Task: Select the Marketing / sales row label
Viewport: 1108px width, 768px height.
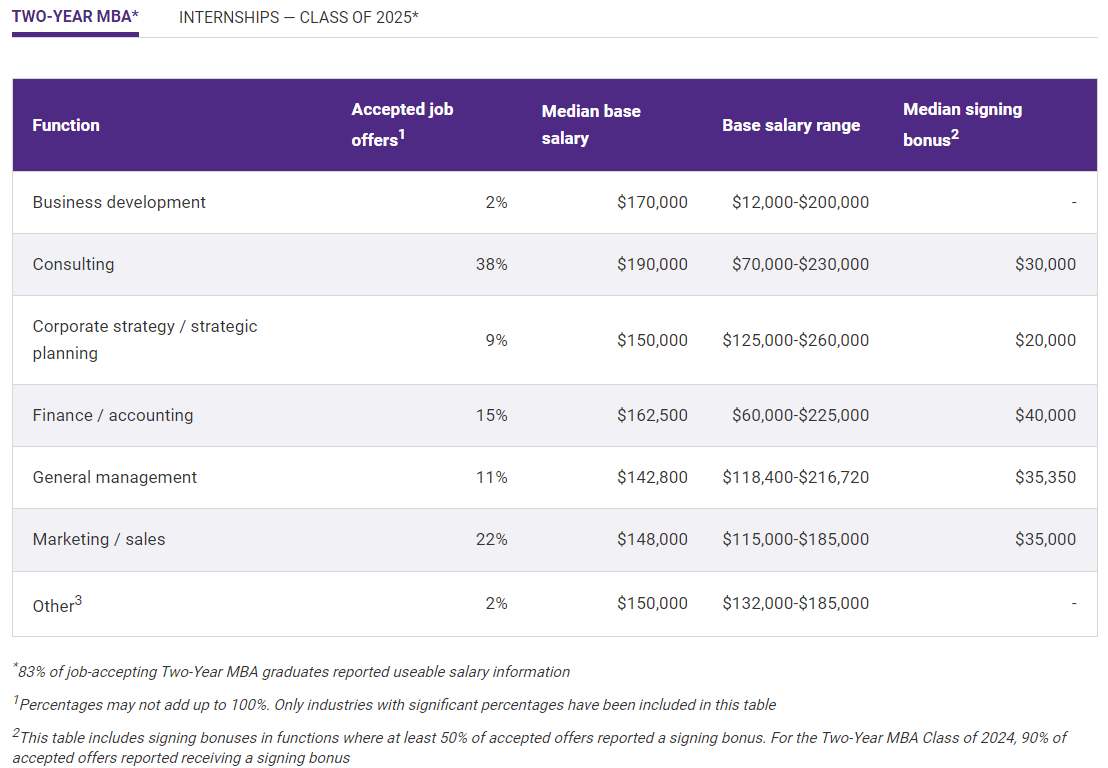Action: 99,539
